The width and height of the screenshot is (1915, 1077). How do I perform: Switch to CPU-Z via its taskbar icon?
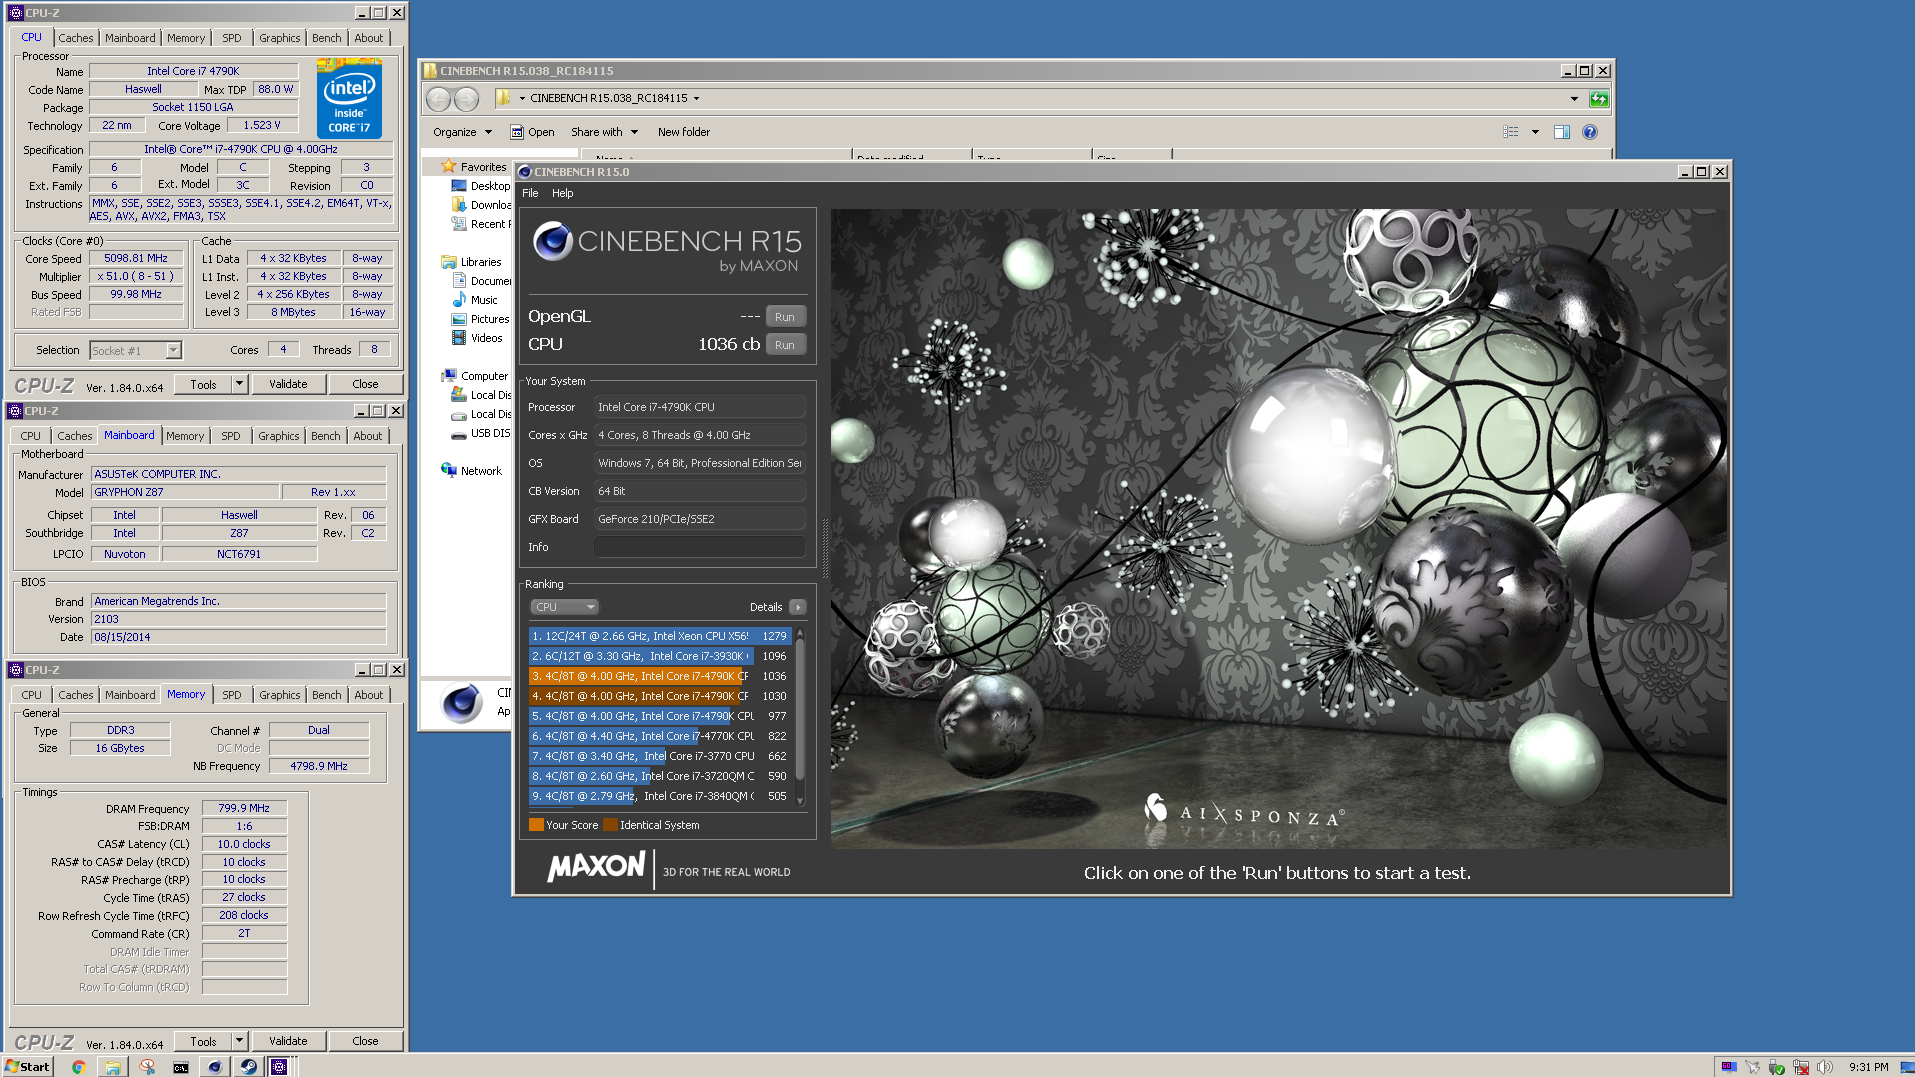[280, 1067]
